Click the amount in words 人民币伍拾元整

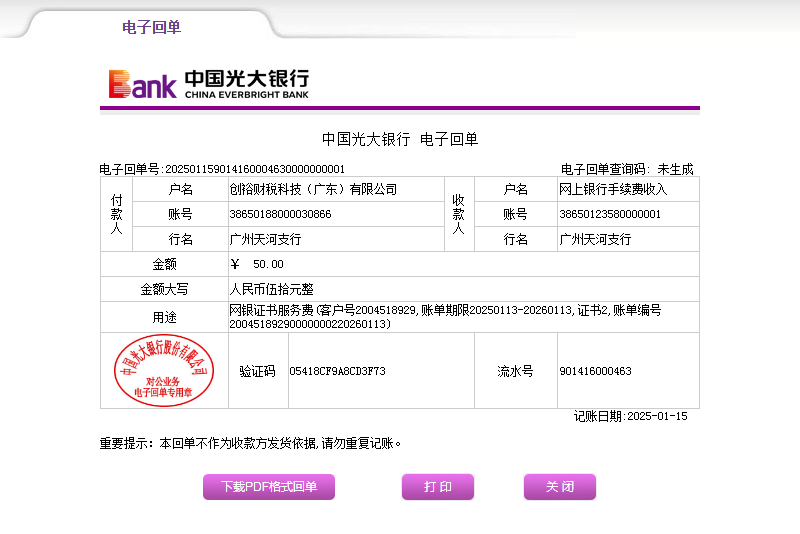coord(272,289)
